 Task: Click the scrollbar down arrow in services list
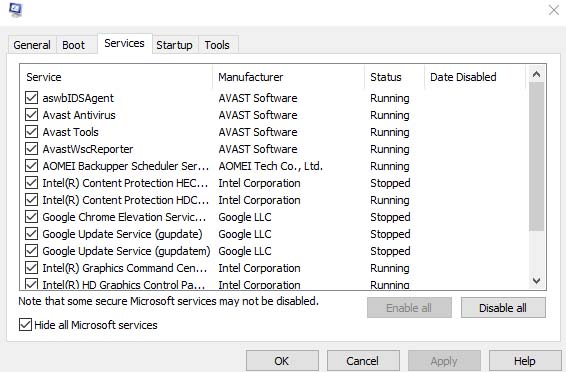coord(536,280)
